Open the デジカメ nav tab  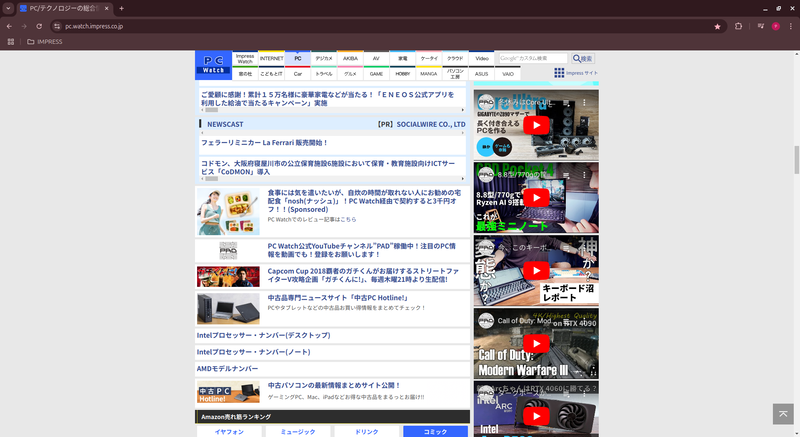click(x=324, y=59)
